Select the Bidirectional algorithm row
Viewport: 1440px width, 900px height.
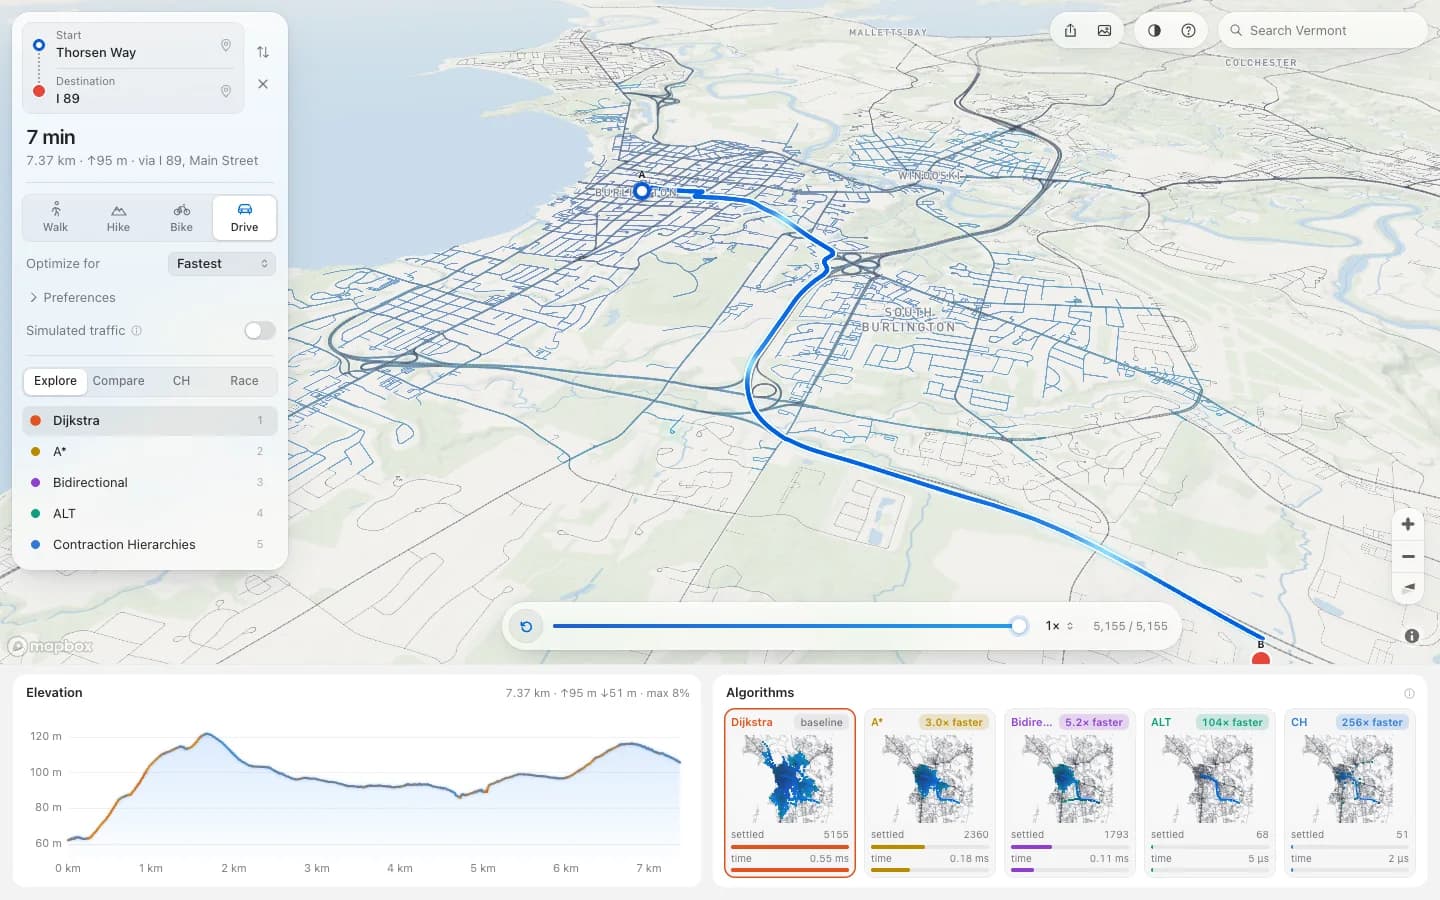tap(150, 483)
